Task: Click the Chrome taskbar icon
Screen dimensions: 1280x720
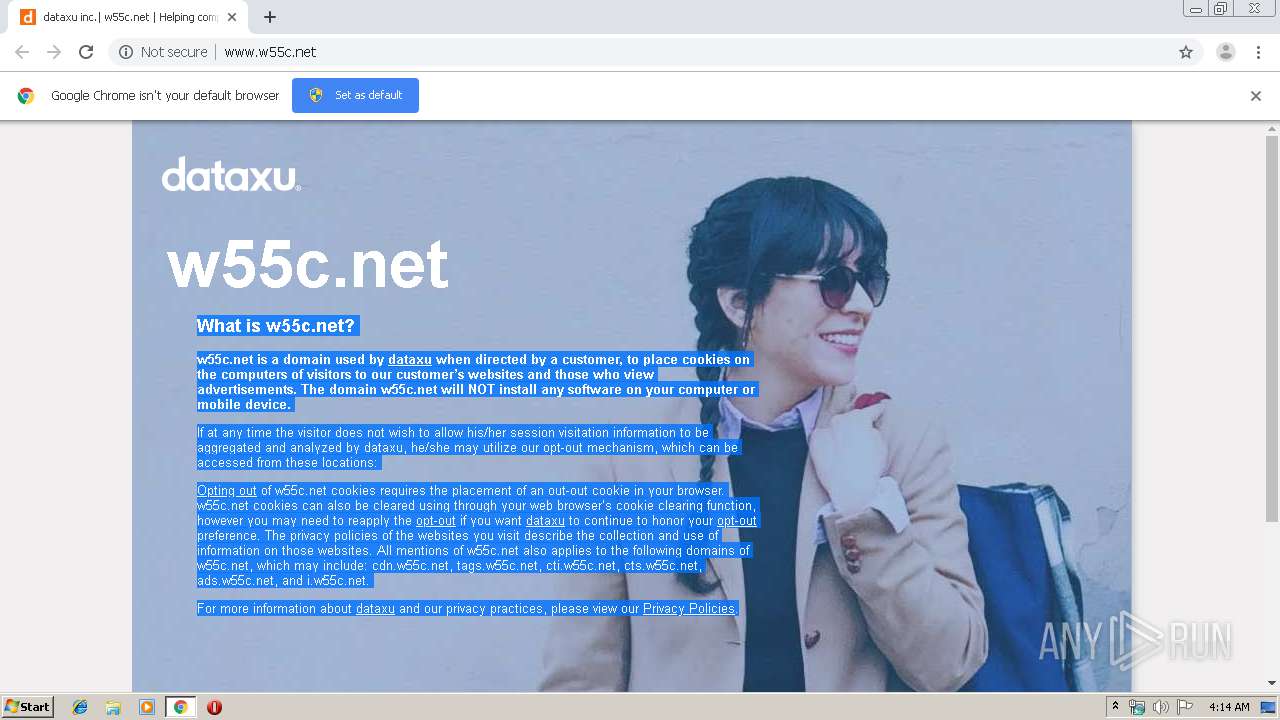Action: point(180,707)
